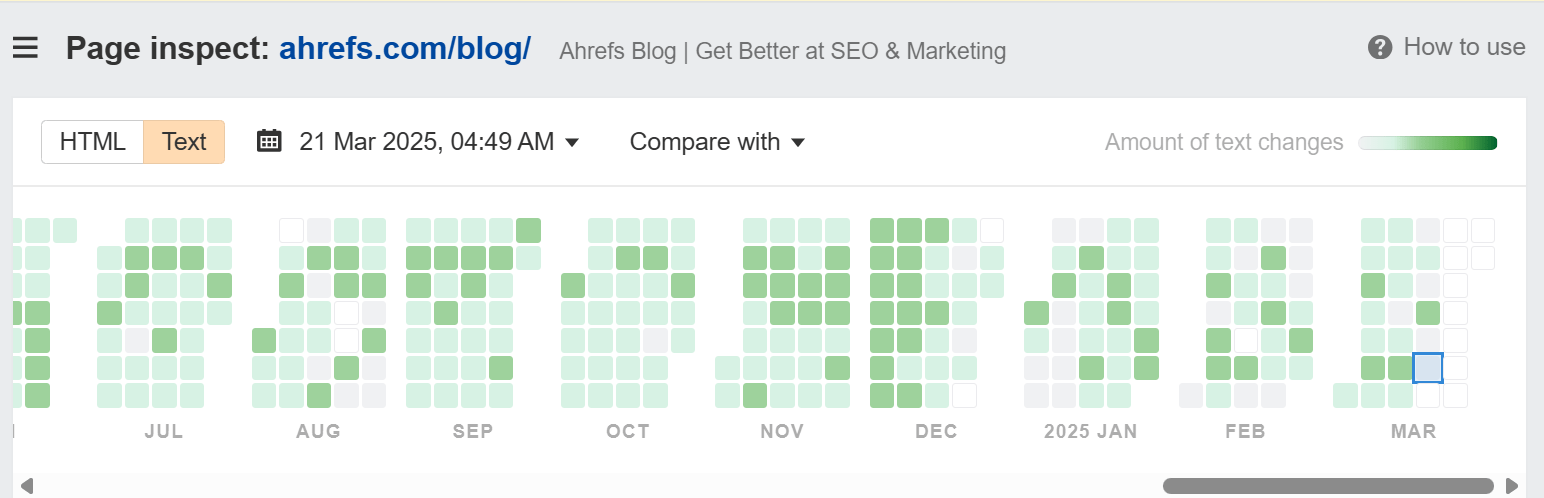Click the question mark help icon

point(1380,47)
